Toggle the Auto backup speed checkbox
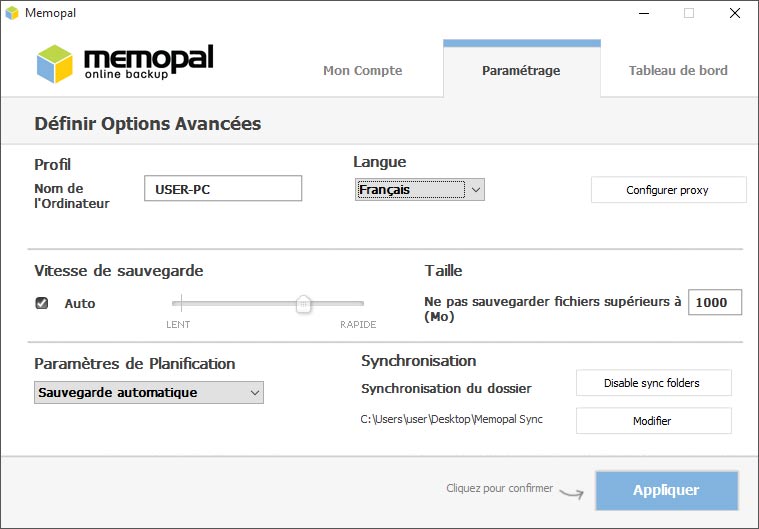The image size is (759, 529). pos(42,303)
